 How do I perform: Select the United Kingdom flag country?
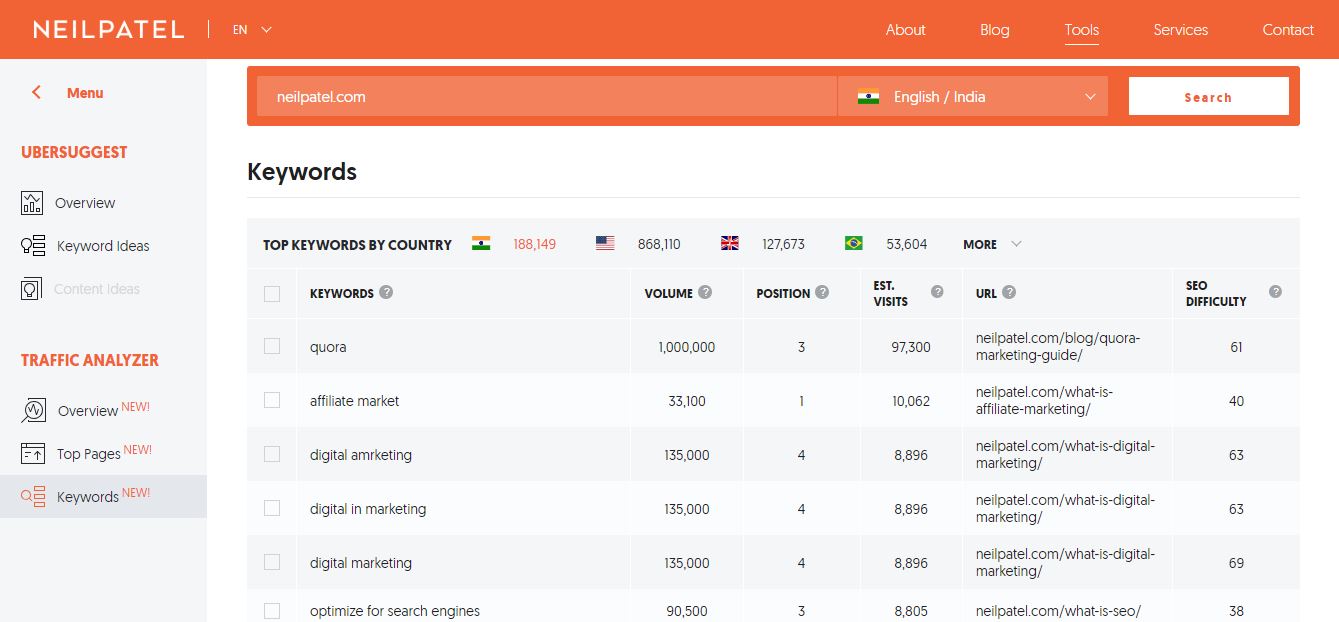(730, 243)
